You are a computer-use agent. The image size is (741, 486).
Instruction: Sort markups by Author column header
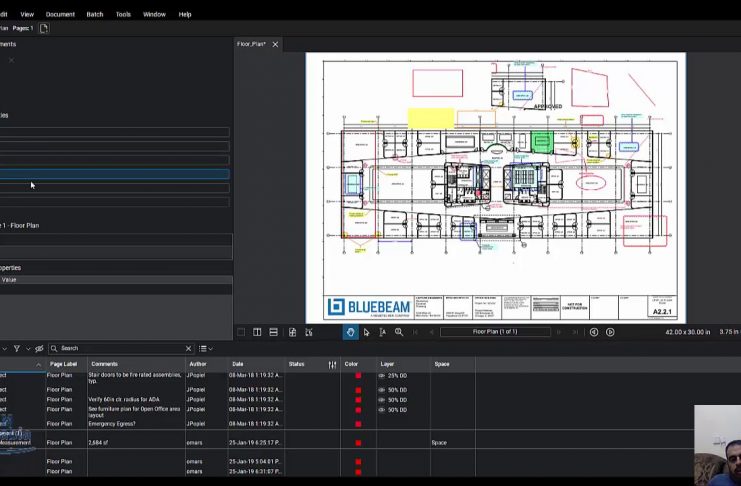(x=198, y=364)
